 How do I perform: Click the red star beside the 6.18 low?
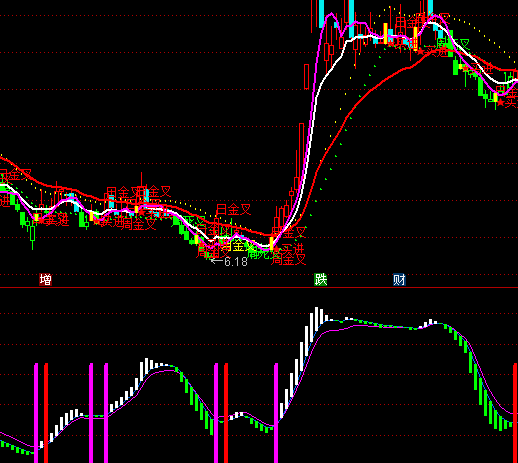276,249
